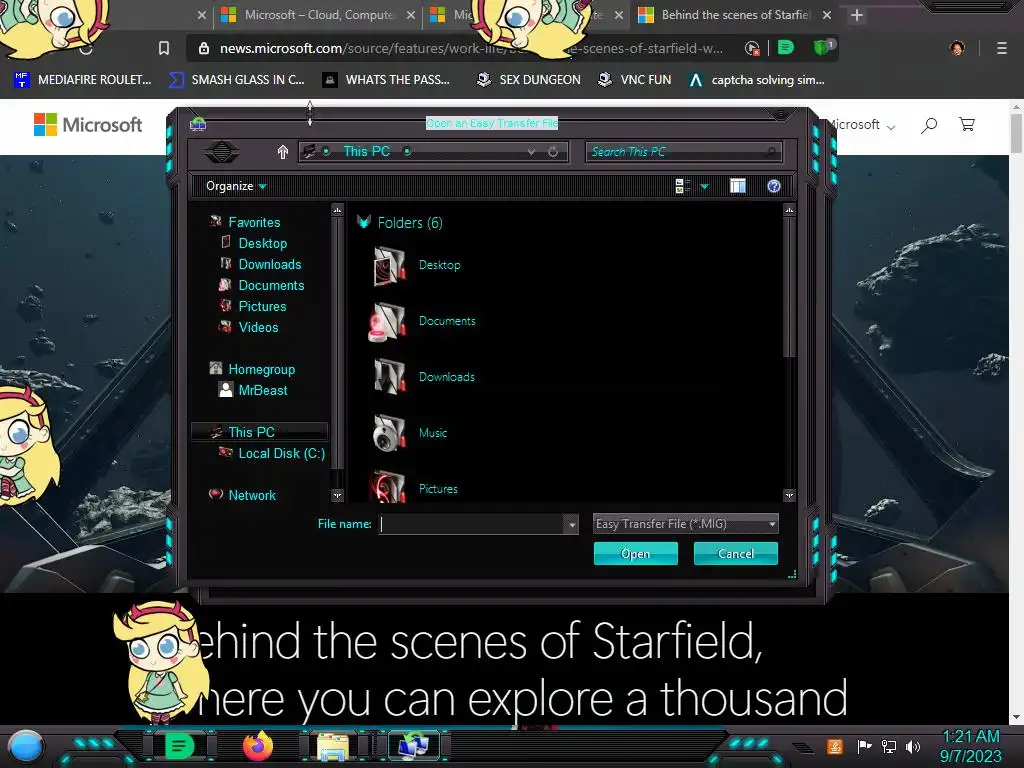This screenshot has height=768, width=1024.
Task: Click file list scroll down arrow
Action: (x=789, y=495)
